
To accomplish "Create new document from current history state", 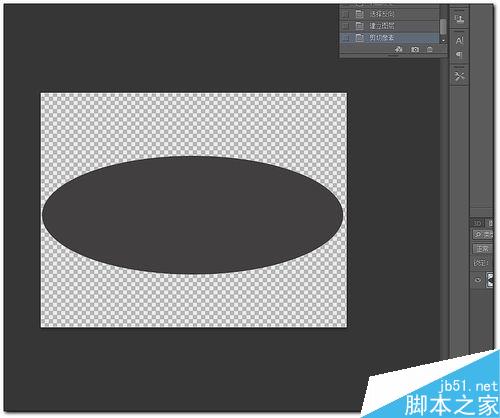I will [399, 50].
